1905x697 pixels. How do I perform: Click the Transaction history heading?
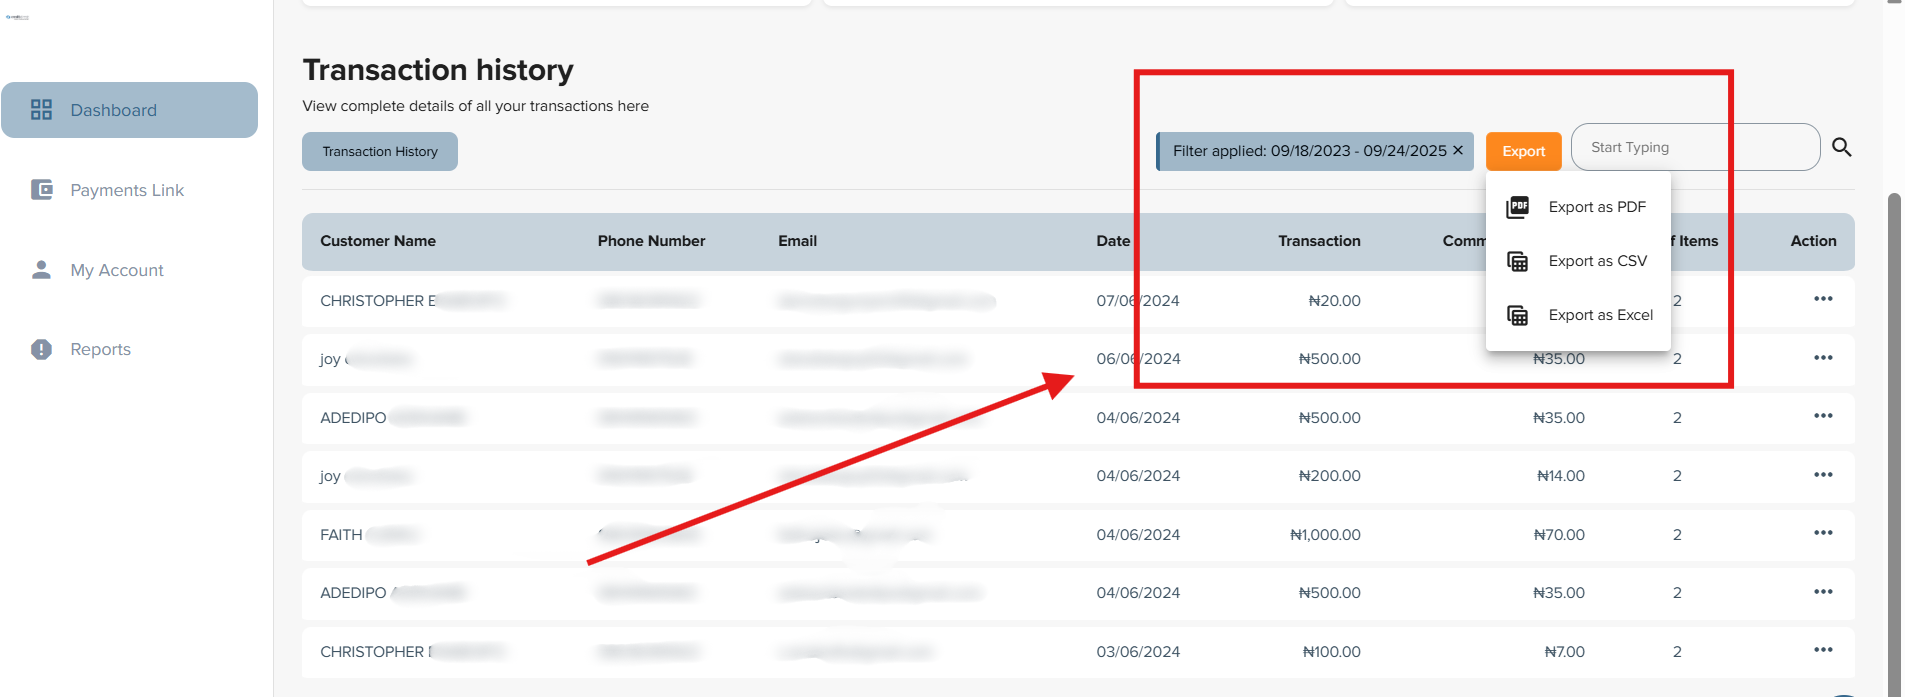[438, 70]
